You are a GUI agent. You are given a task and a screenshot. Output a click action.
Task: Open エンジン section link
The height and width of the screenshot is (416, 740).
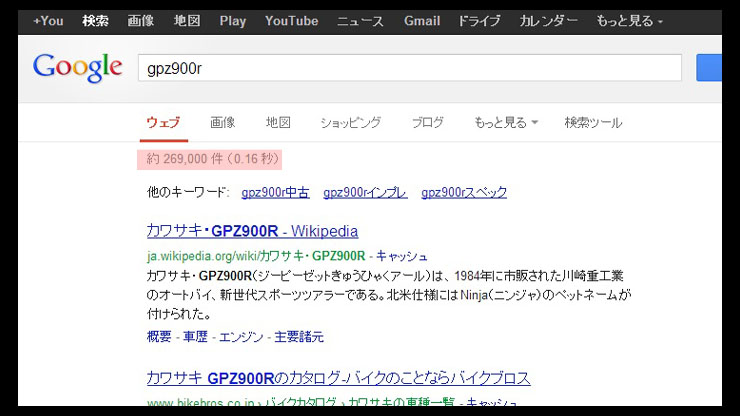(241, 337)
